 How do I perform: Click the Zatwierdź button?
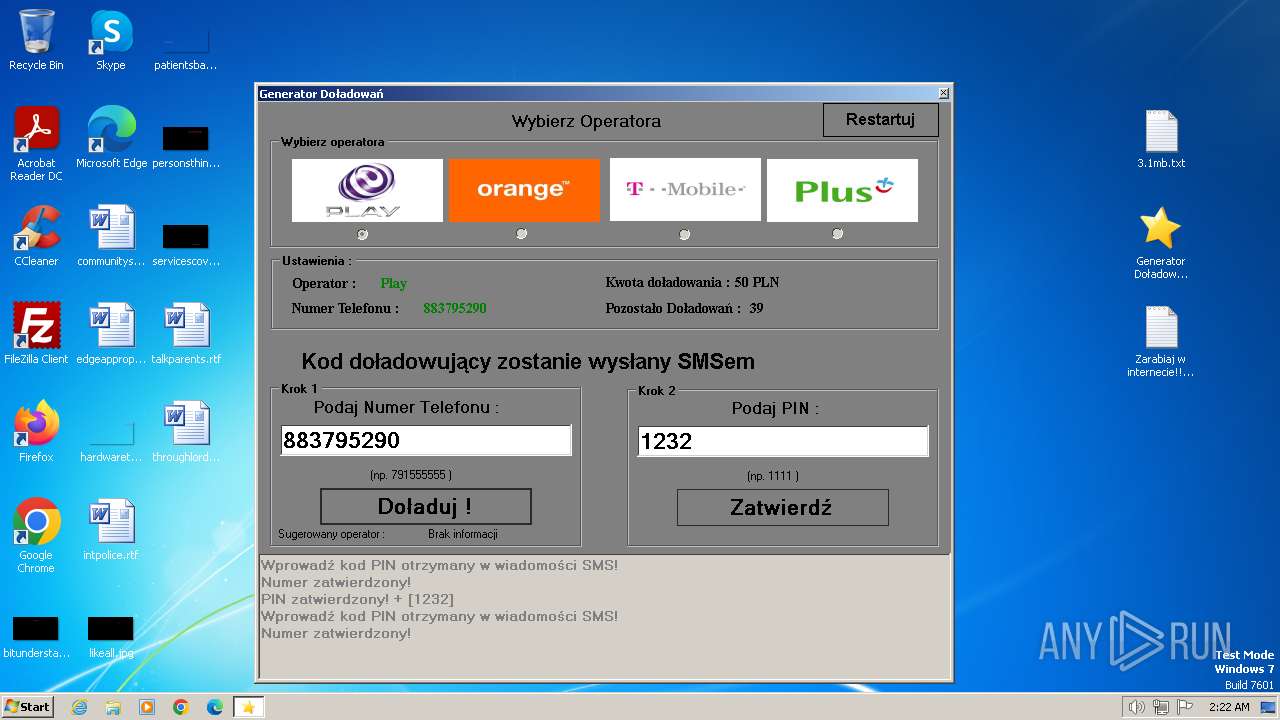782,507
